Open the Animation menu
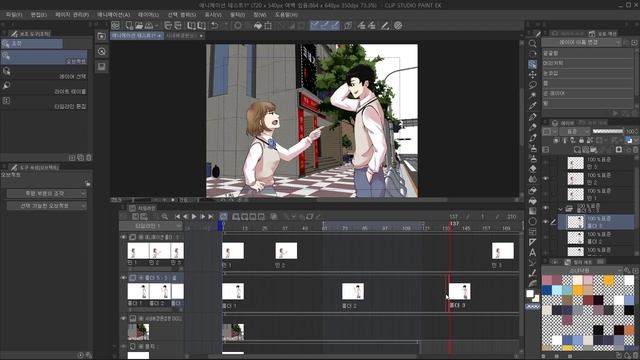640x360 pixels. coord(113,15)
